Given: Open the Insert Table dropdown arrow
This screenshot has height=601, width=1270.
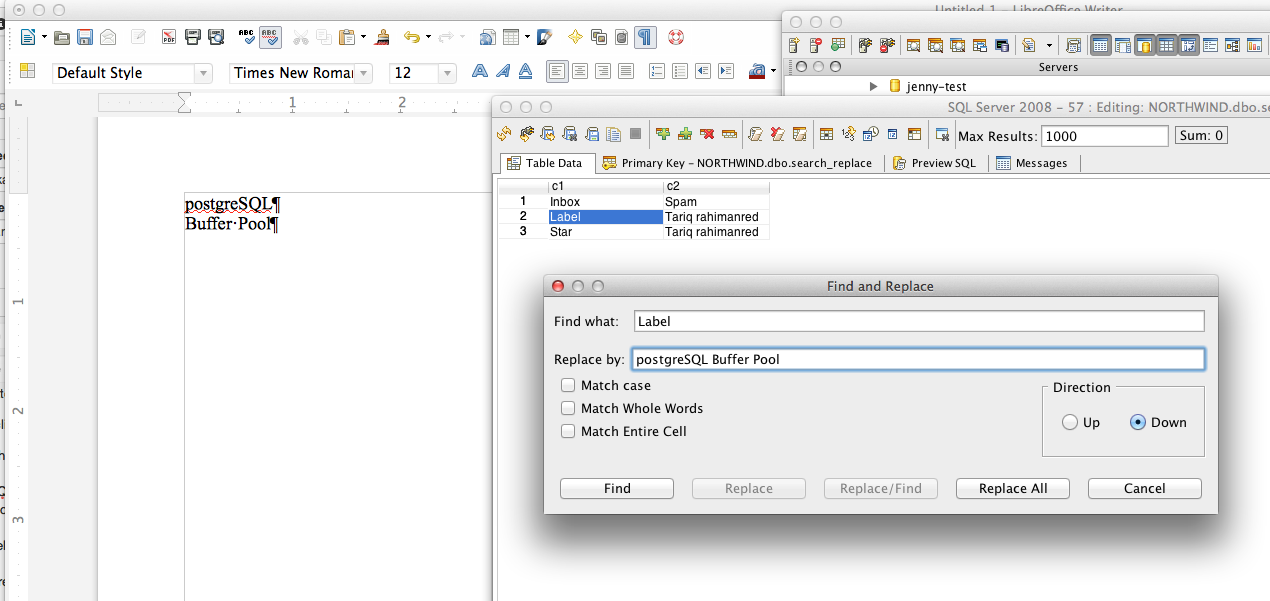Looking at the screenshot, I should (x=528, y=38).
